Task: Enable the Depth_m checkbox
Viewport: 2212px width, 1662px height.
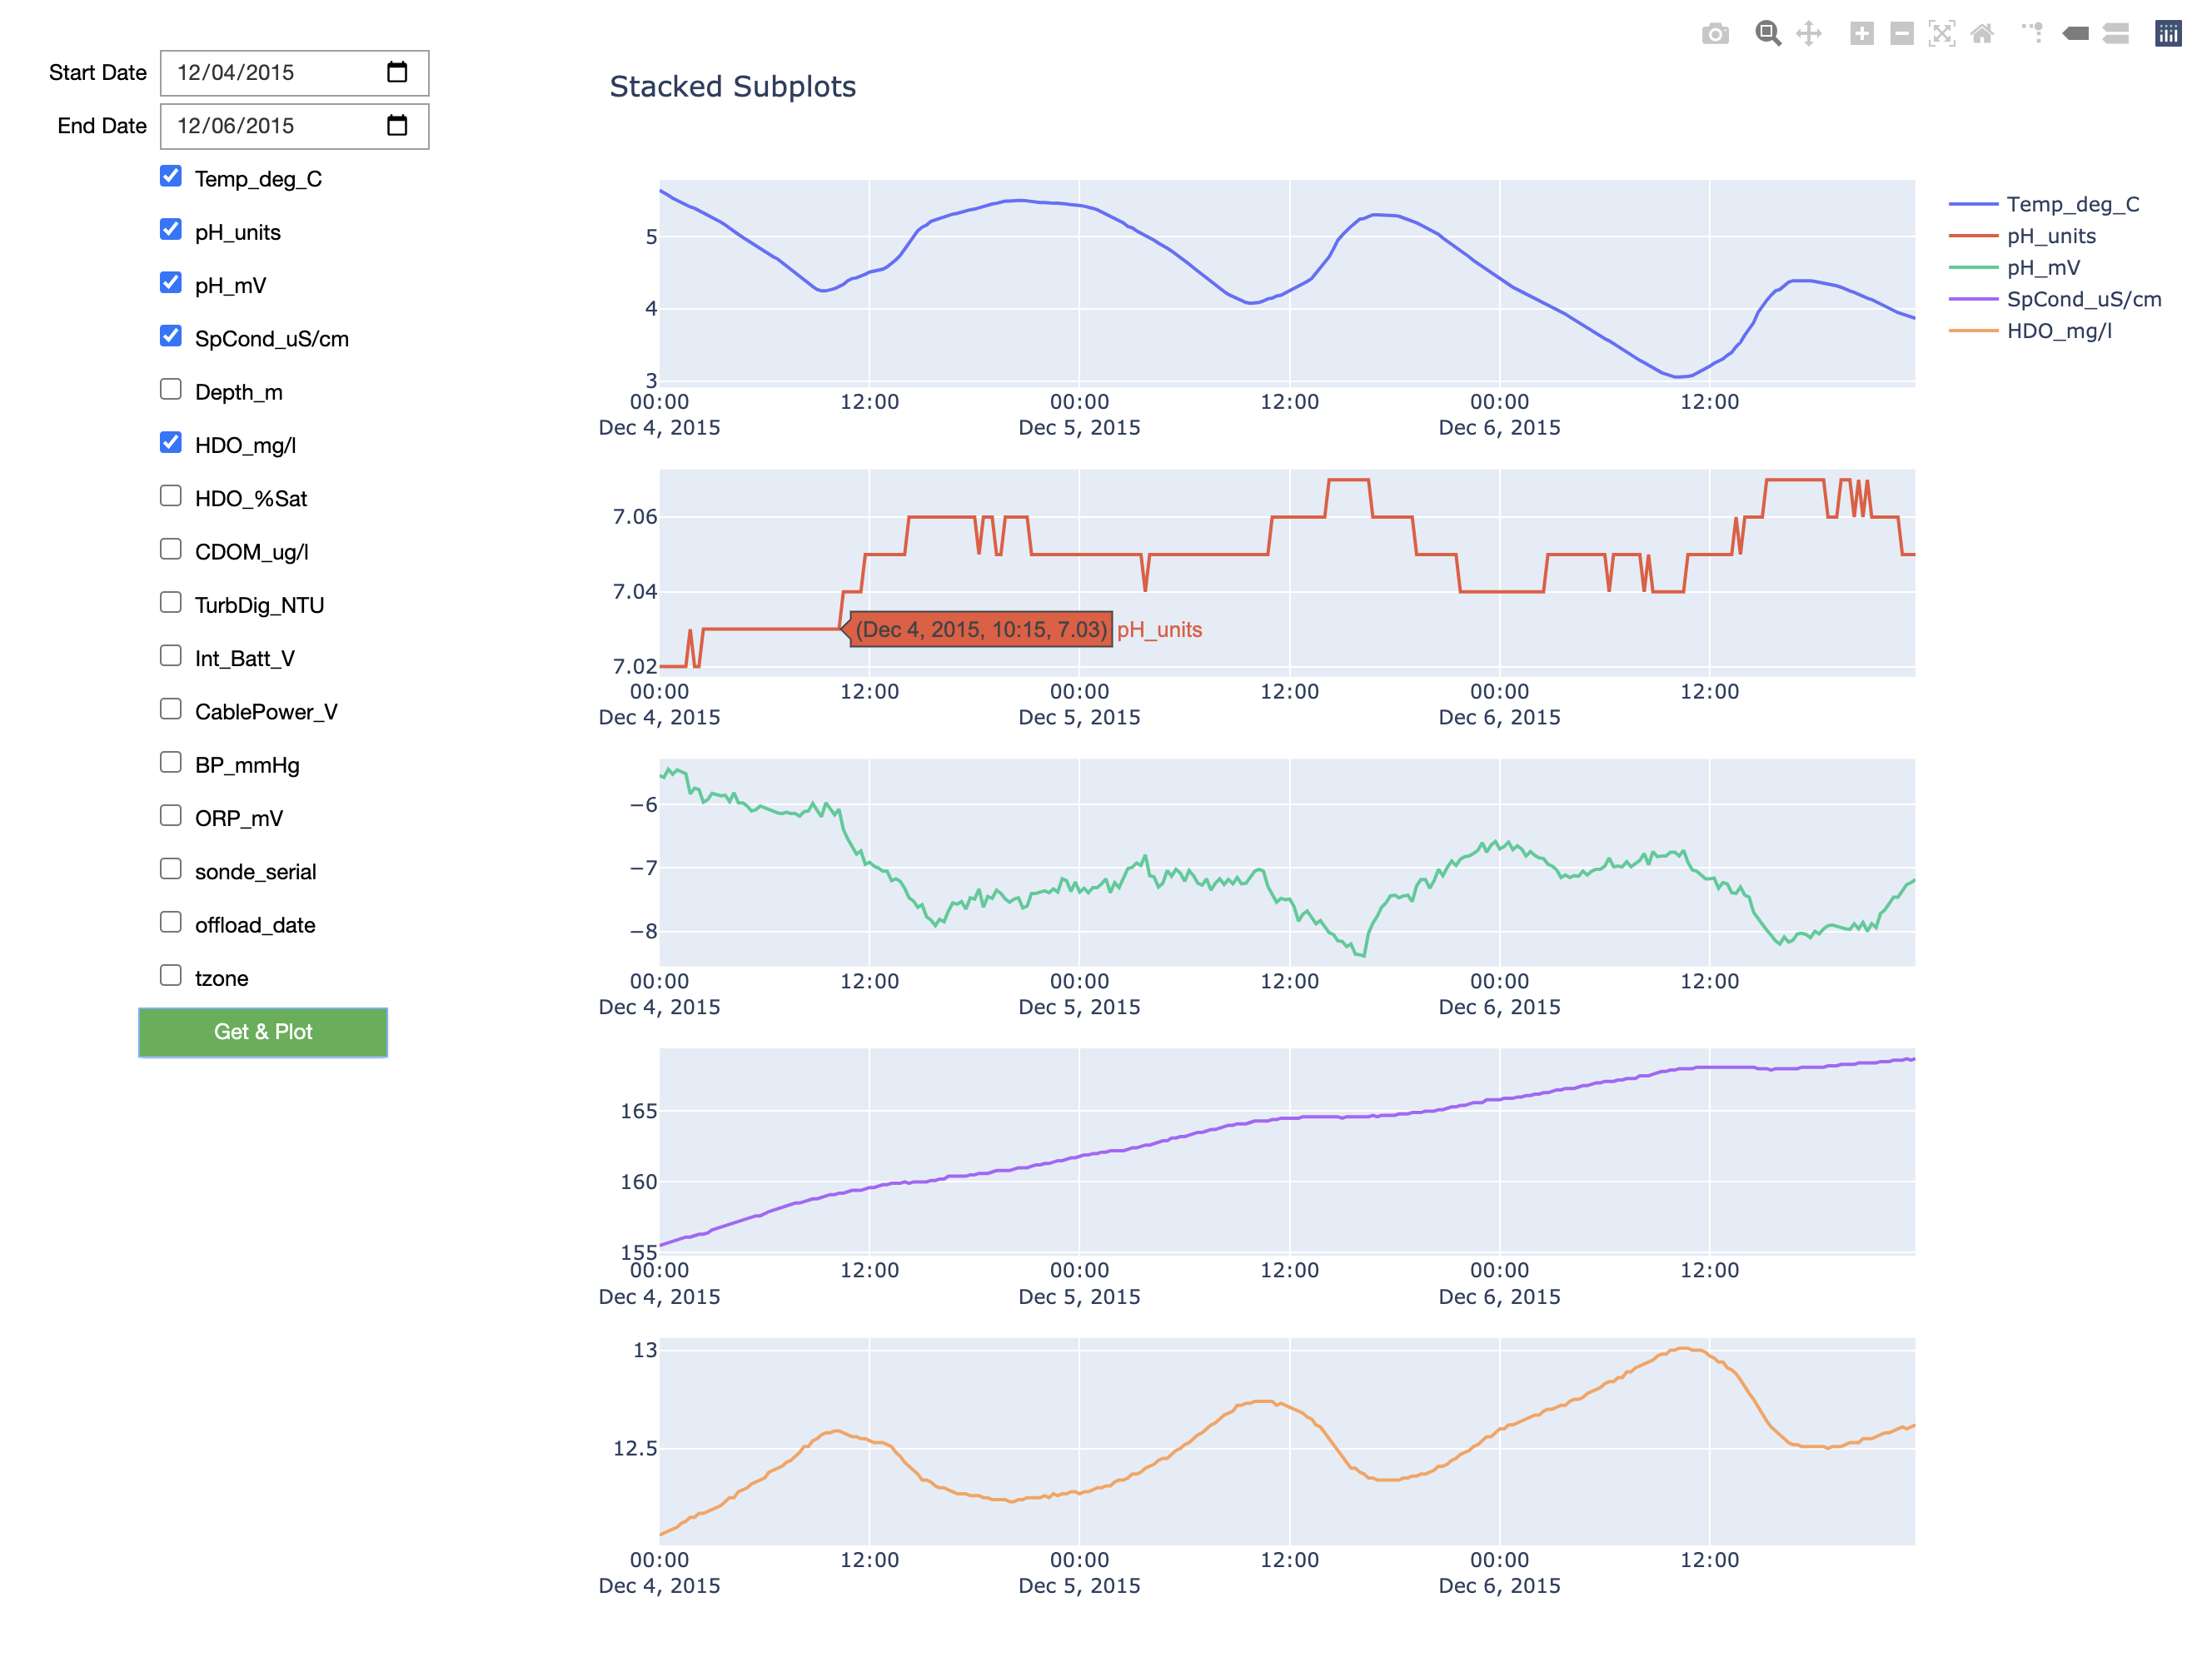Action: click(x=171, y=390)
